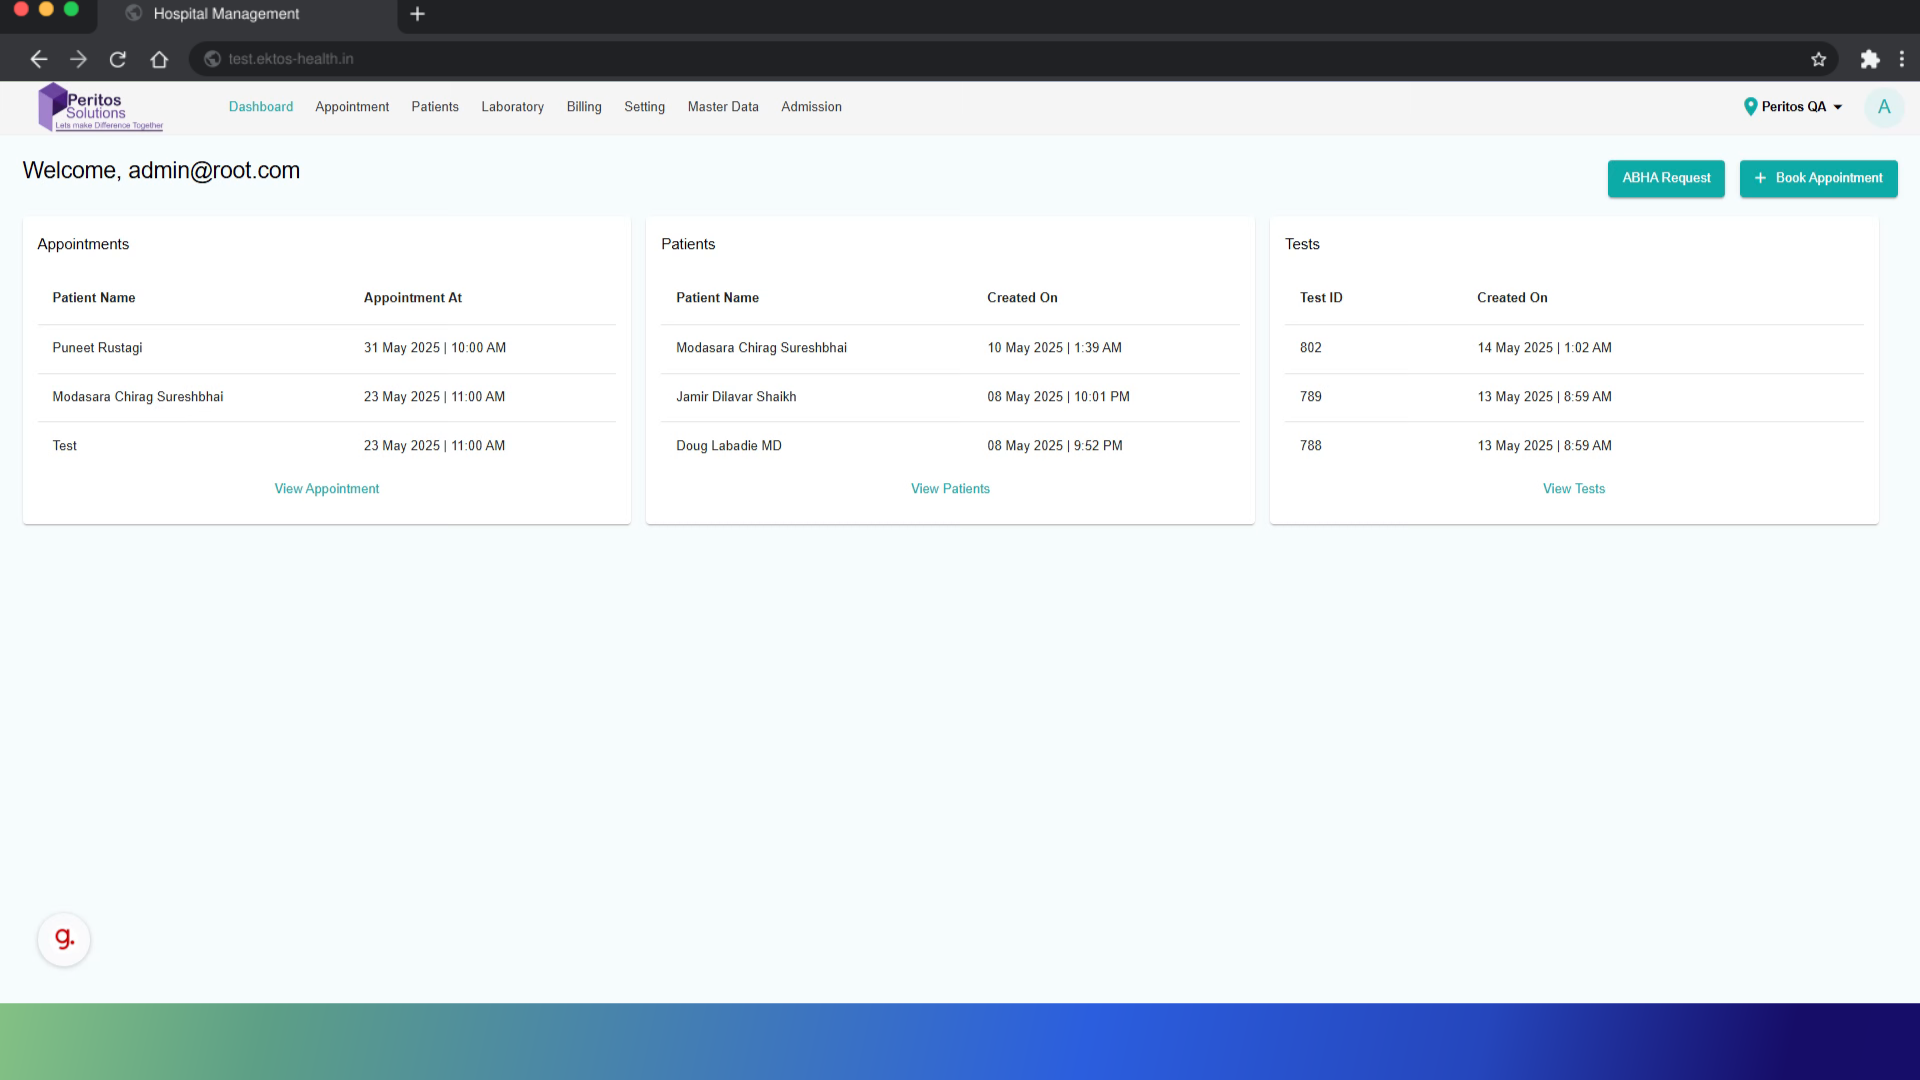Select the Admission menu item
The height and width of the screenshot is (1080, 1920).
[811, 107]
